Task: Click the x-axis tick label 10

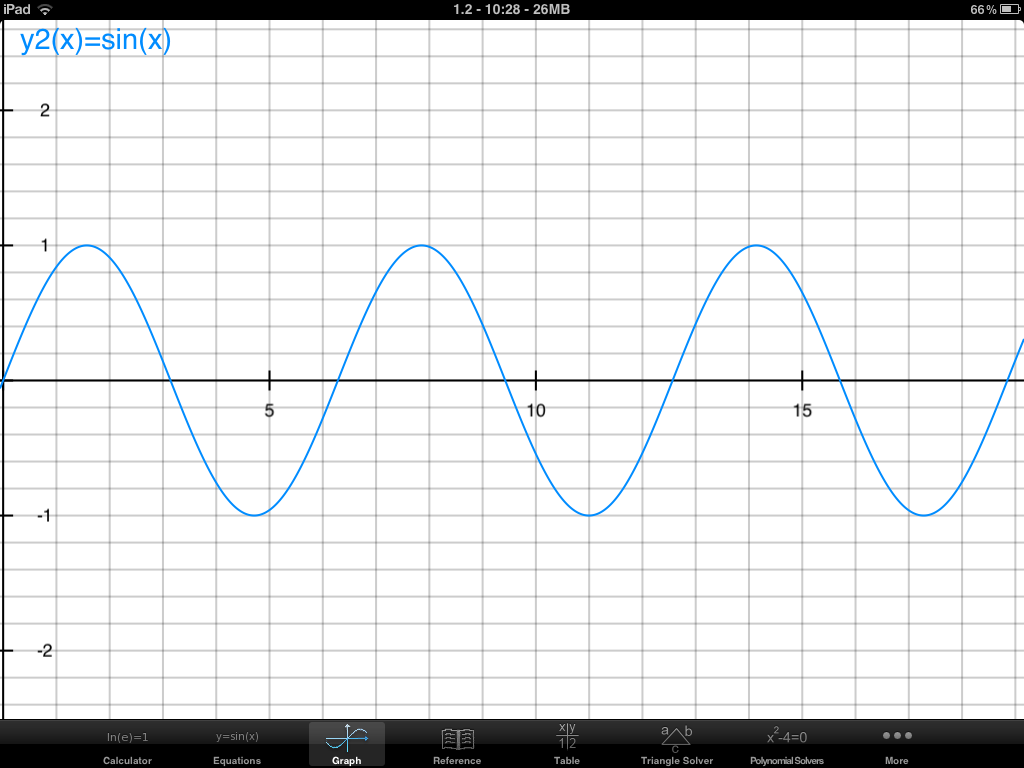Action: click(x=536, y=410)
